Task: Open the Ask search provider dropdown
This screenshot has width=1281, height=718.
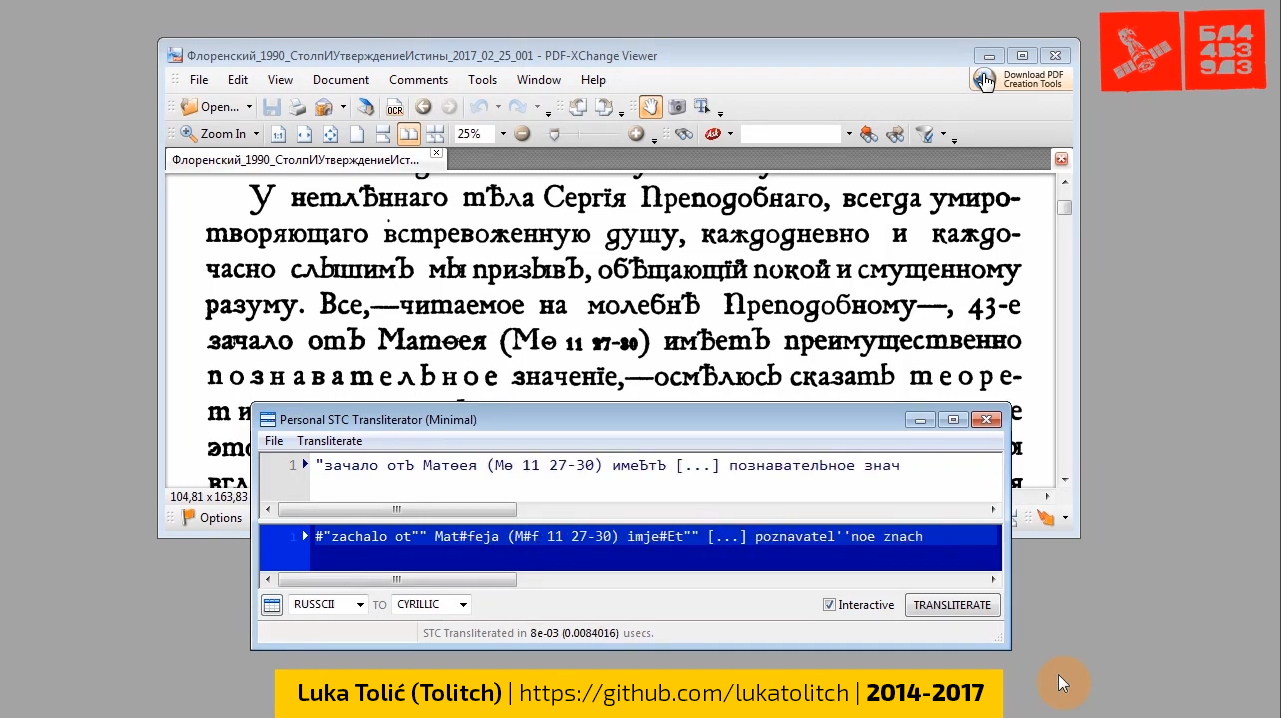Action: [730, 134]
